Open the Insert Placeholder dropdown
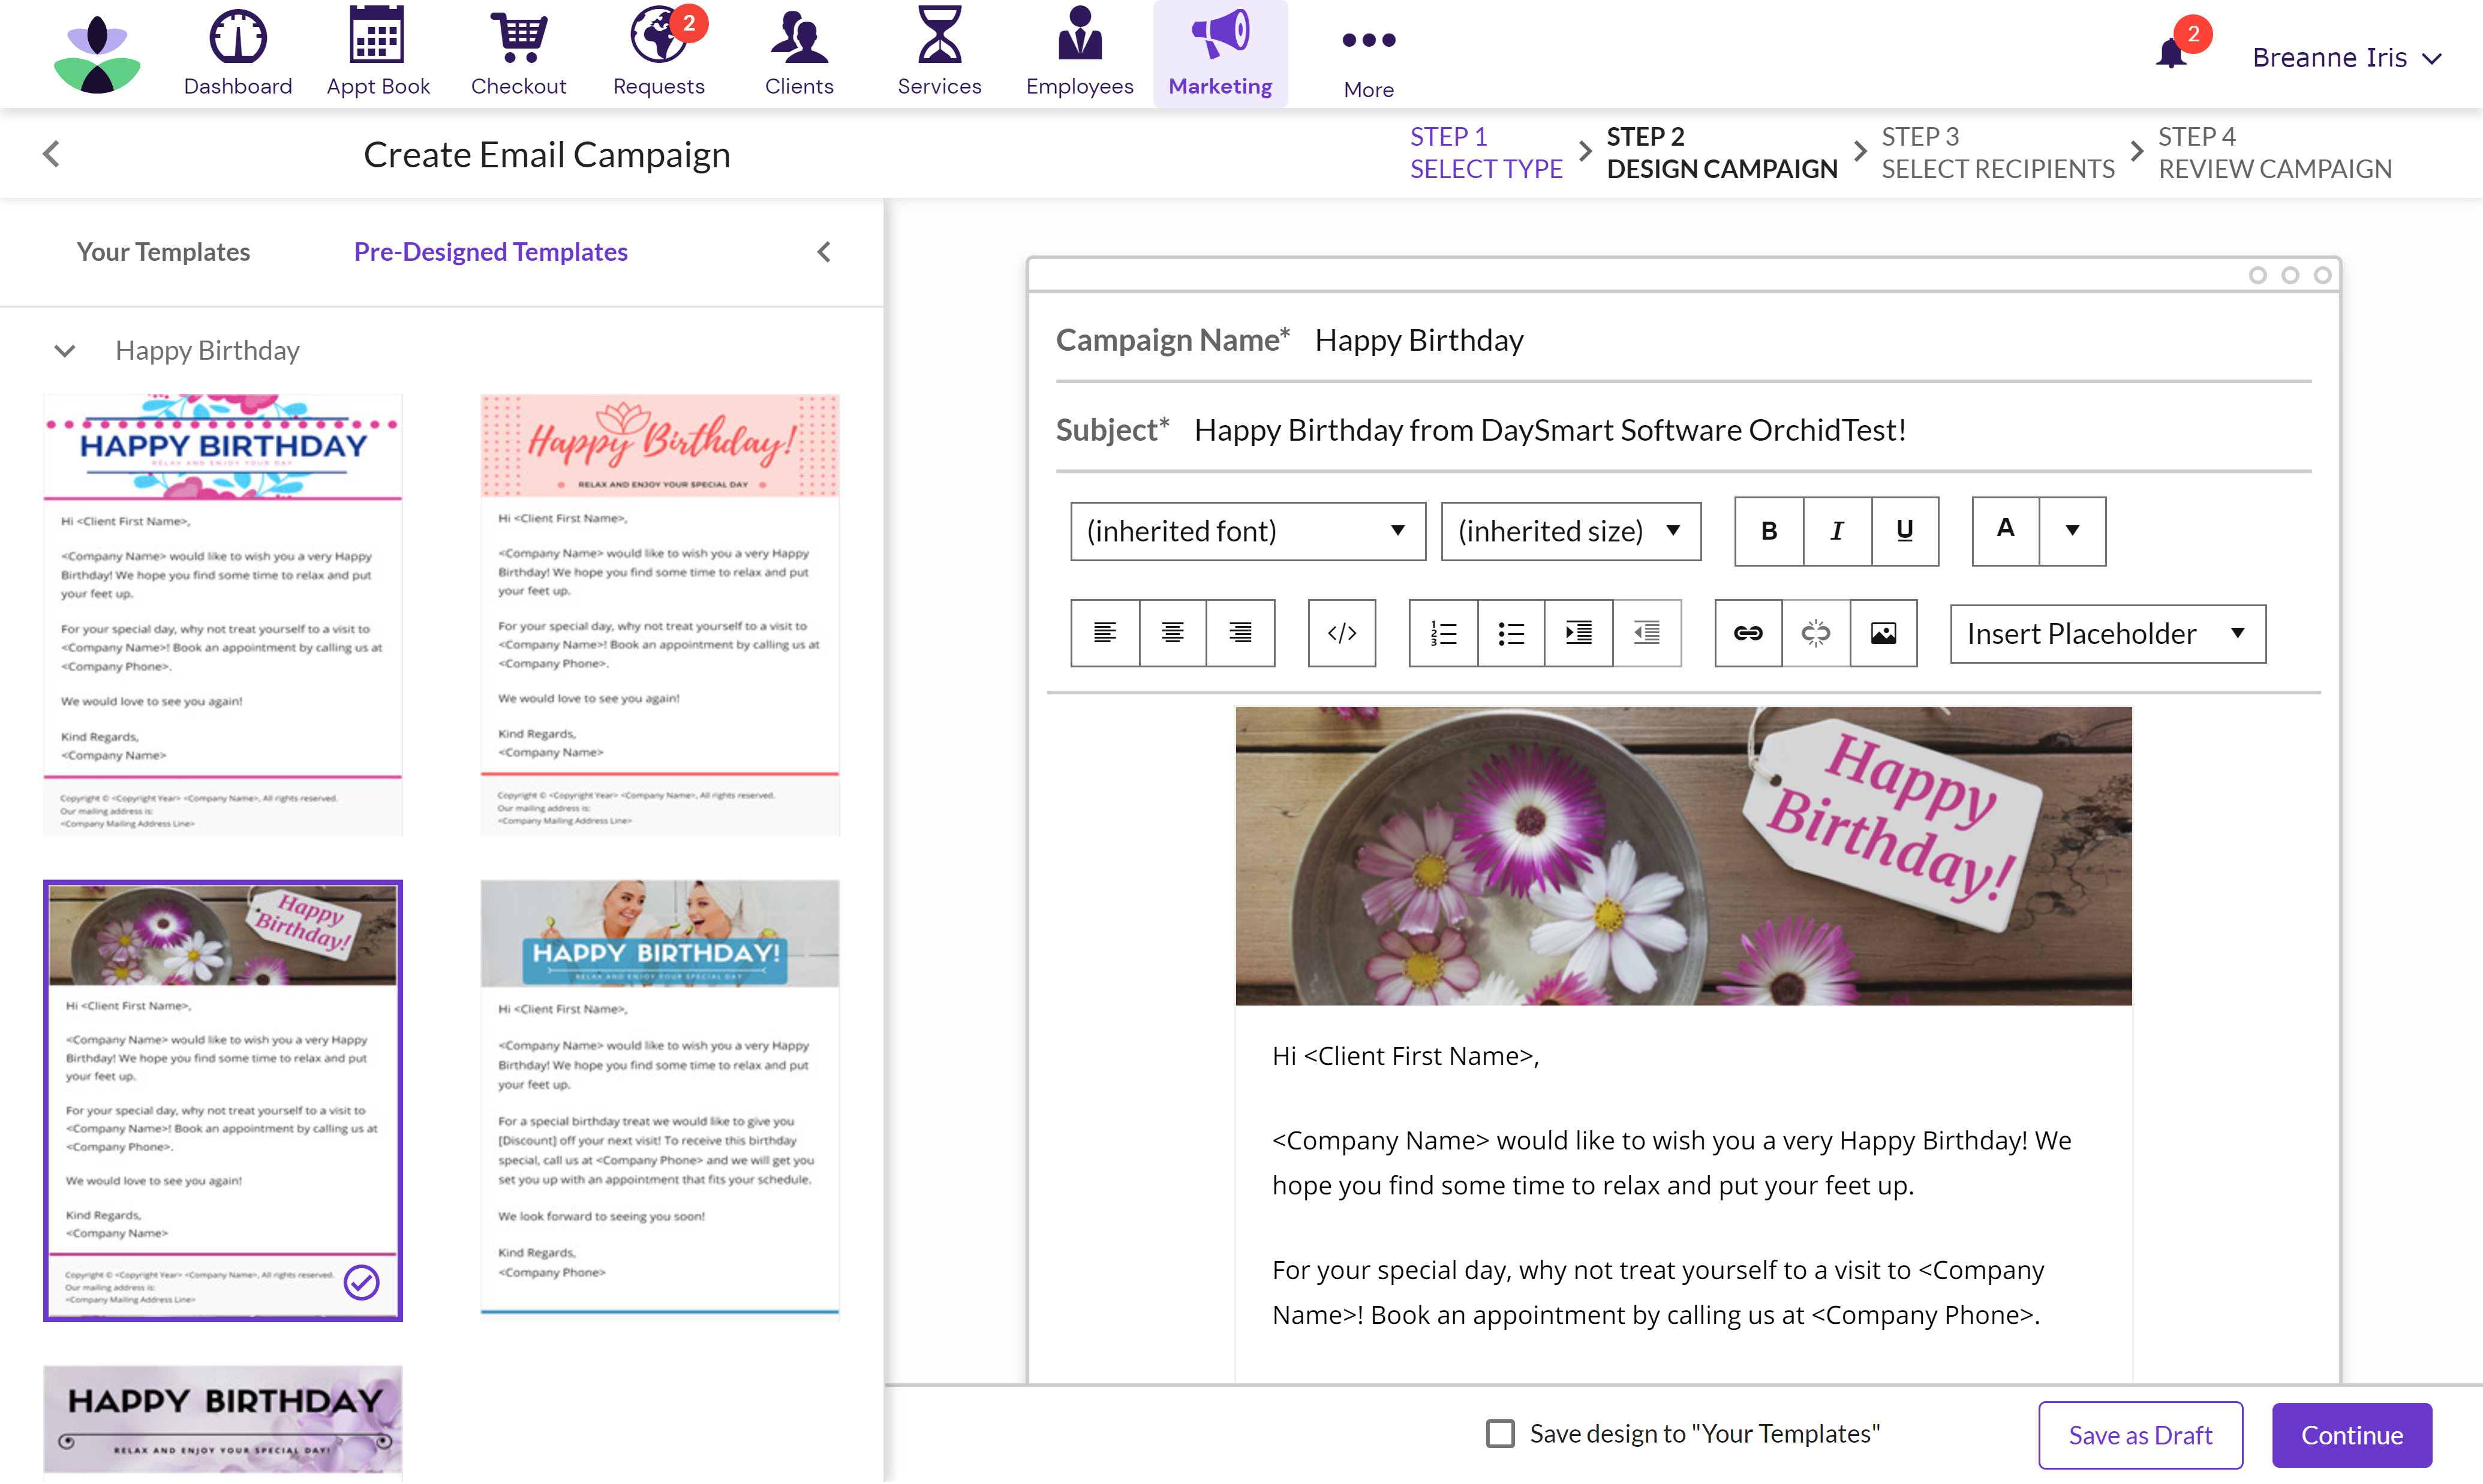The width and height of the screenshot is (2483, 1484). pos(2107,634)
